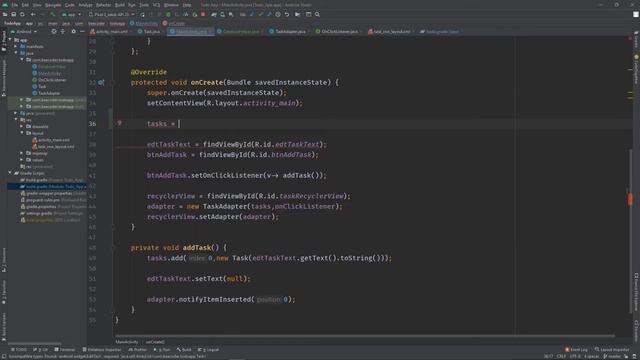
Task: Click the intention lightbulb on line 36
Action: coord(120,123)
